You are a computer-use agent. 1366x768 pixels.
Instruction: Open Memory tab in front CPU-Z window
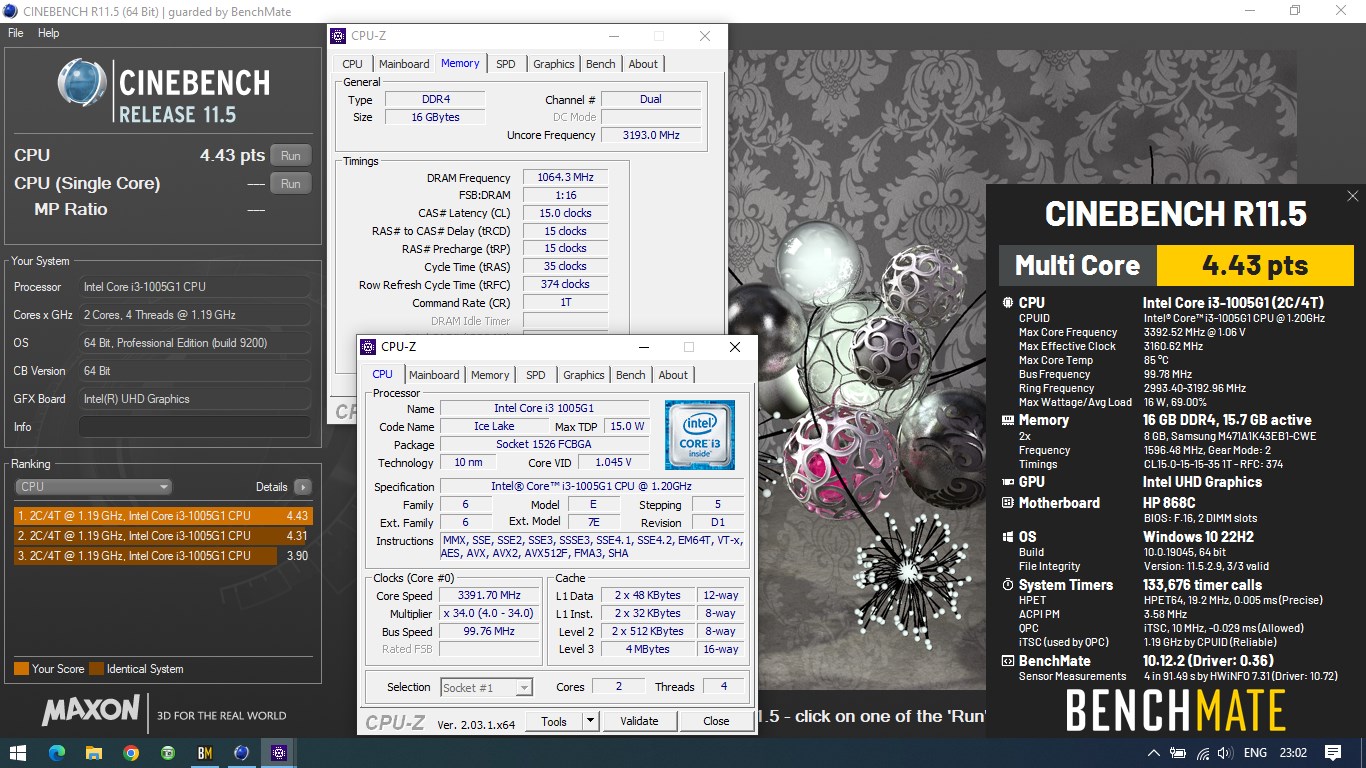click(x=490, y=375)
